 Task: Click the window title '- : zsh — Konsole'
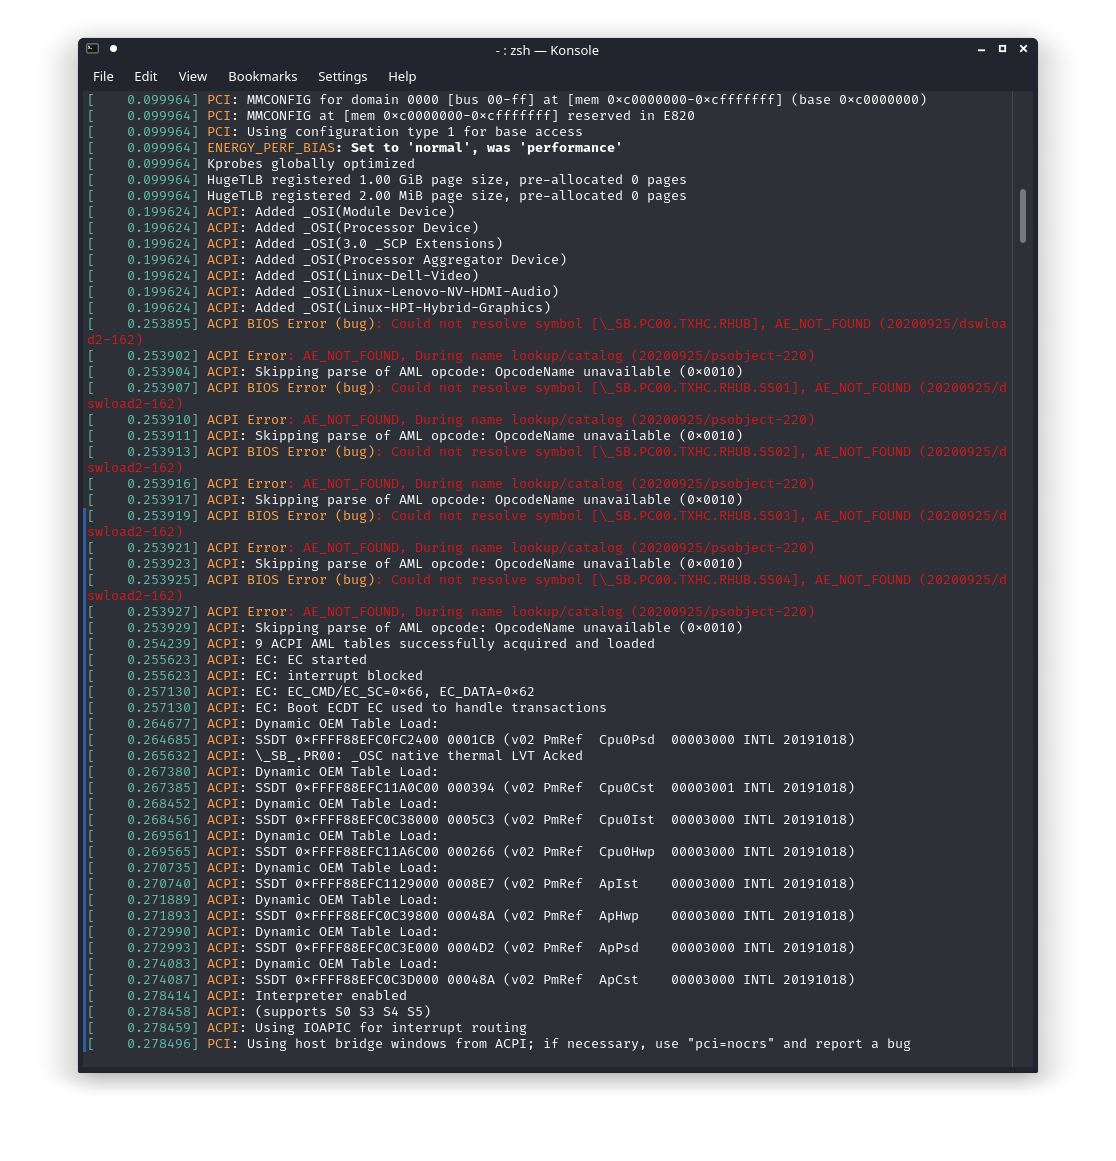(x=547, y=50)
